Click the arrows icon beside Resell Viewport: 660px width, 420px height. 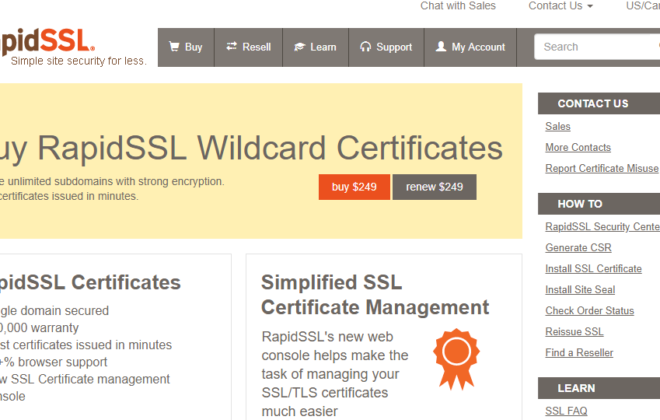pyautogui.click(x=232, y=46)
